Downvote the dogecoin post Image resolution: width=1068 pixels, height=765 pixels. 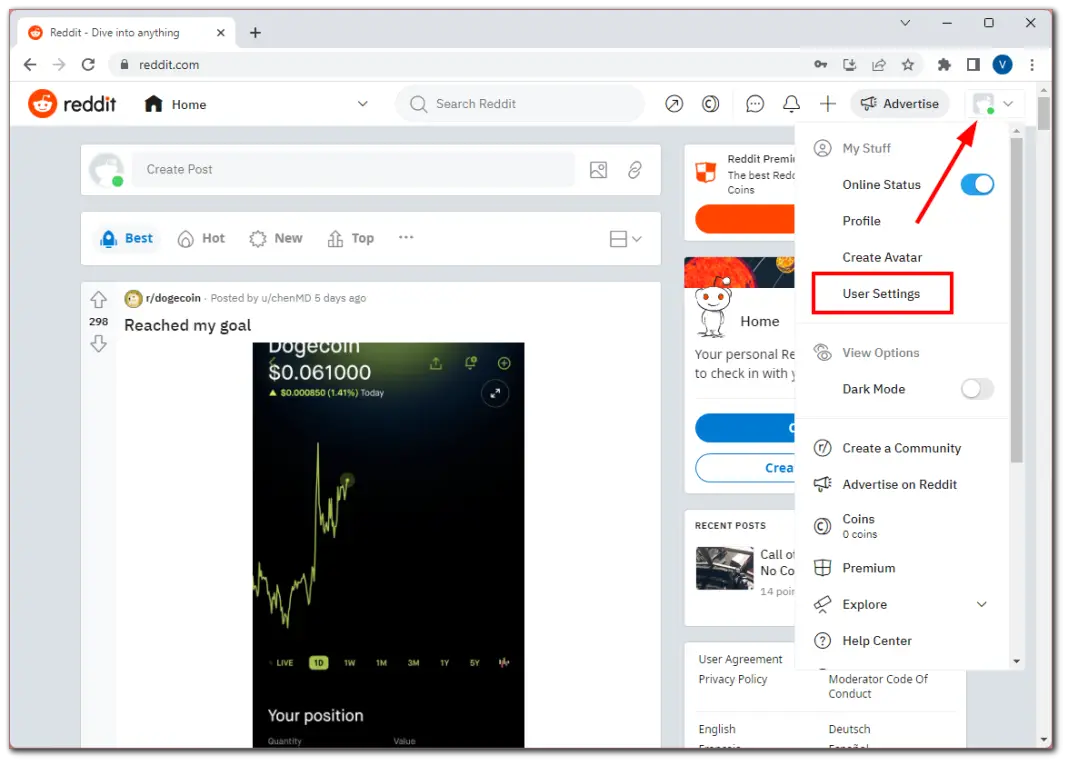click(98, 343)
